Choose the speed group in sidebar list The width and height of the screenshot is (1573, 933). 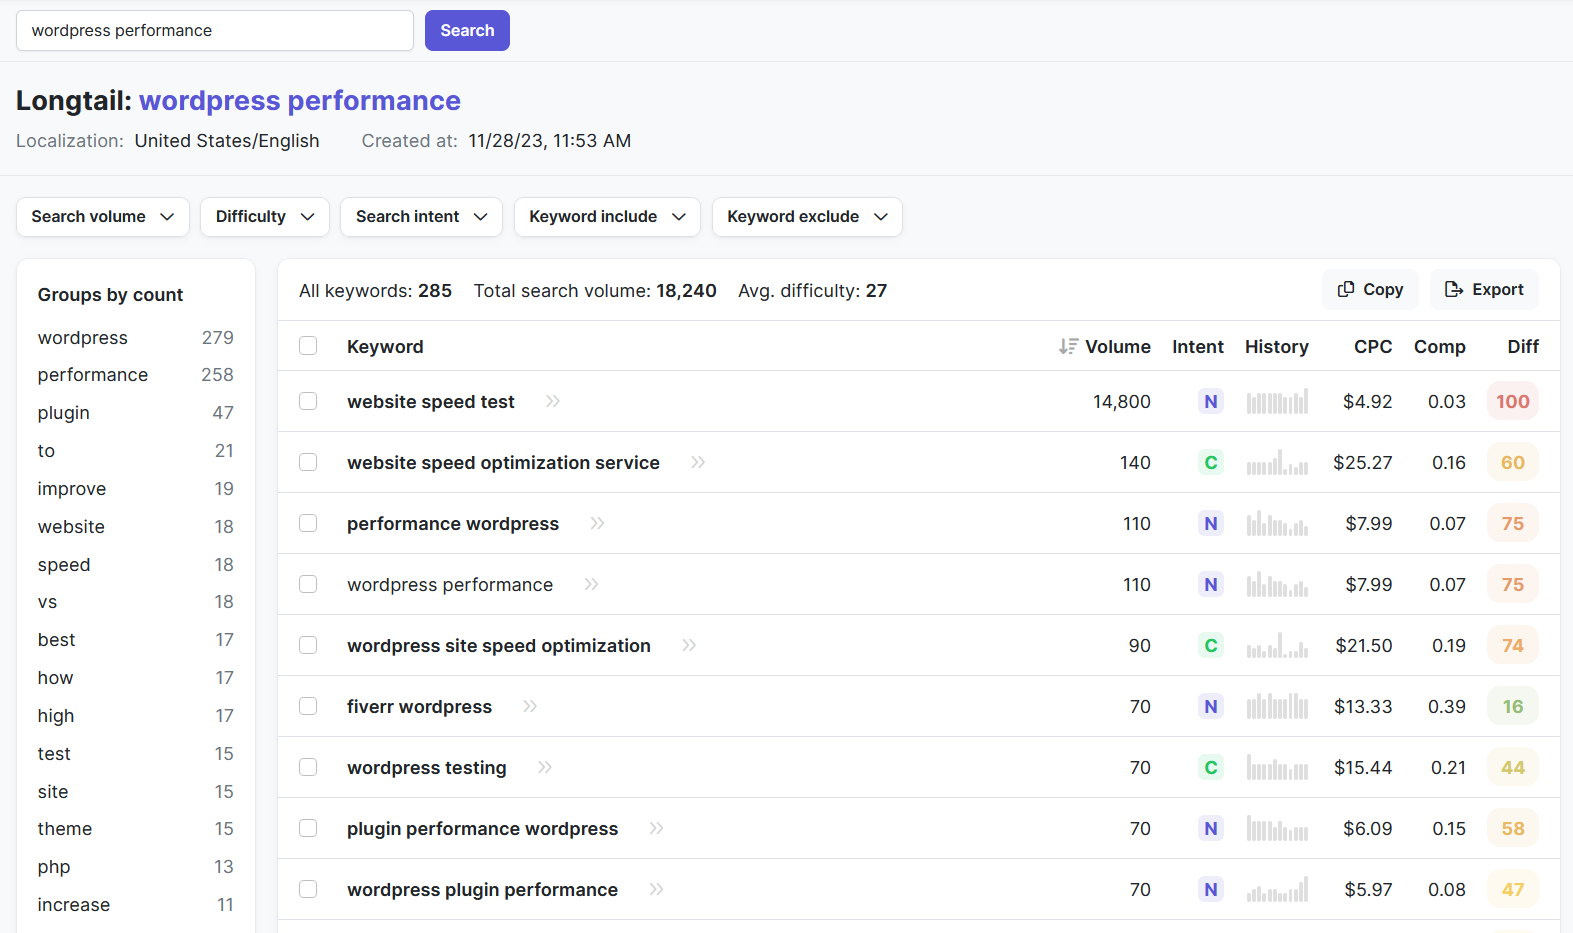point(64,565)
